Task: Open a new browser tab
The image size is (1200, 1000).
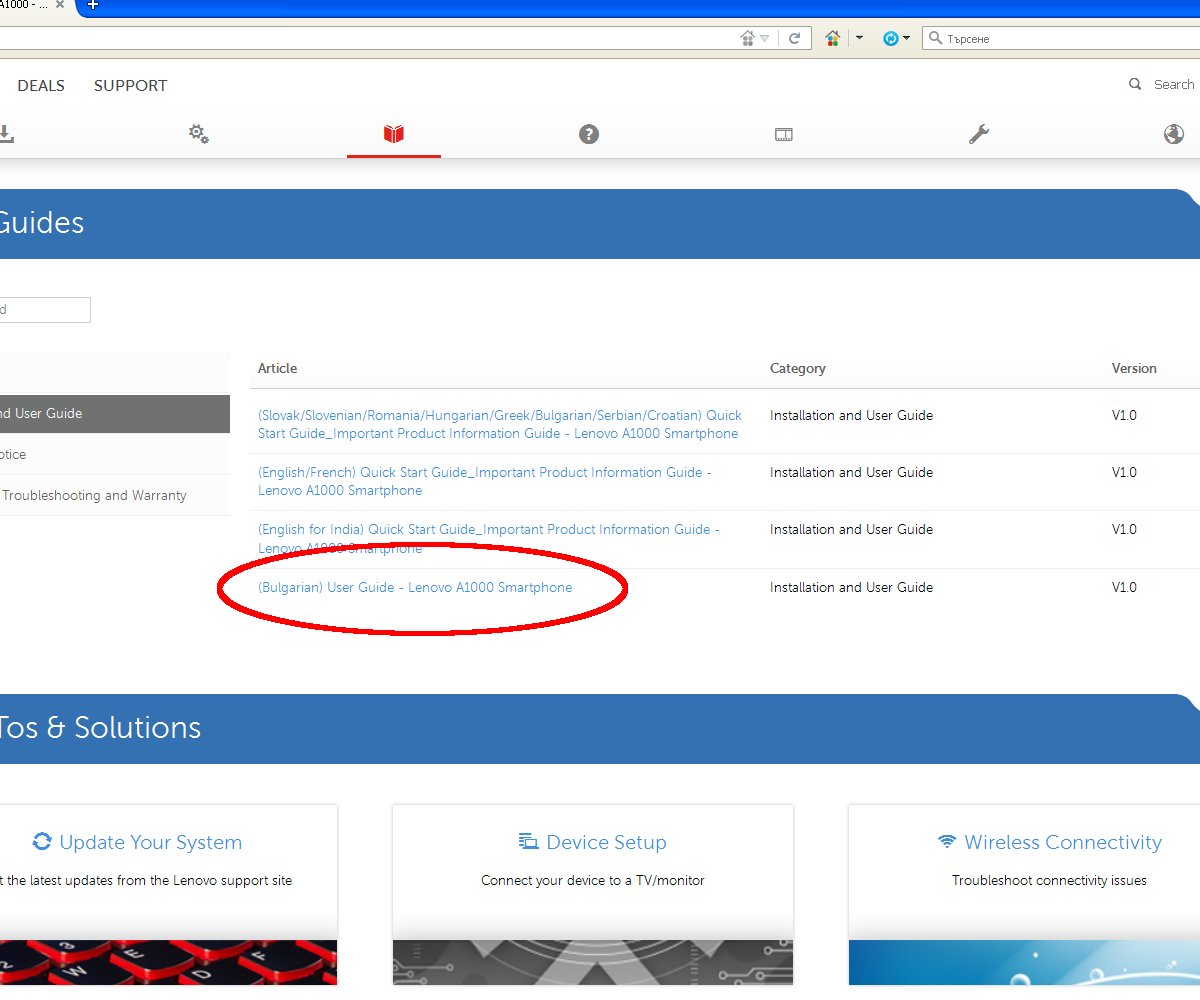Action: pos(93,5)
